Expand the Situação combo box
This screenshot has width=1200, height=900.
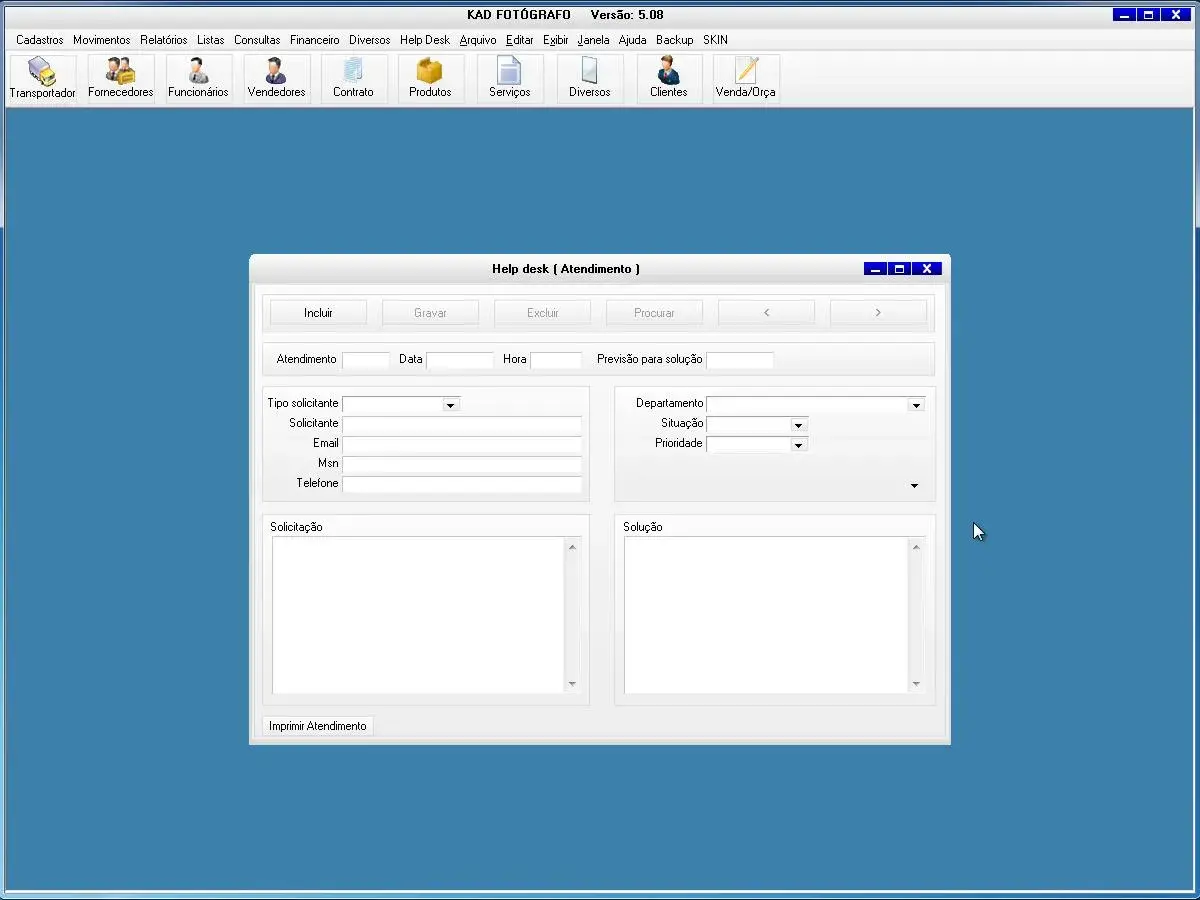[798, 425]
